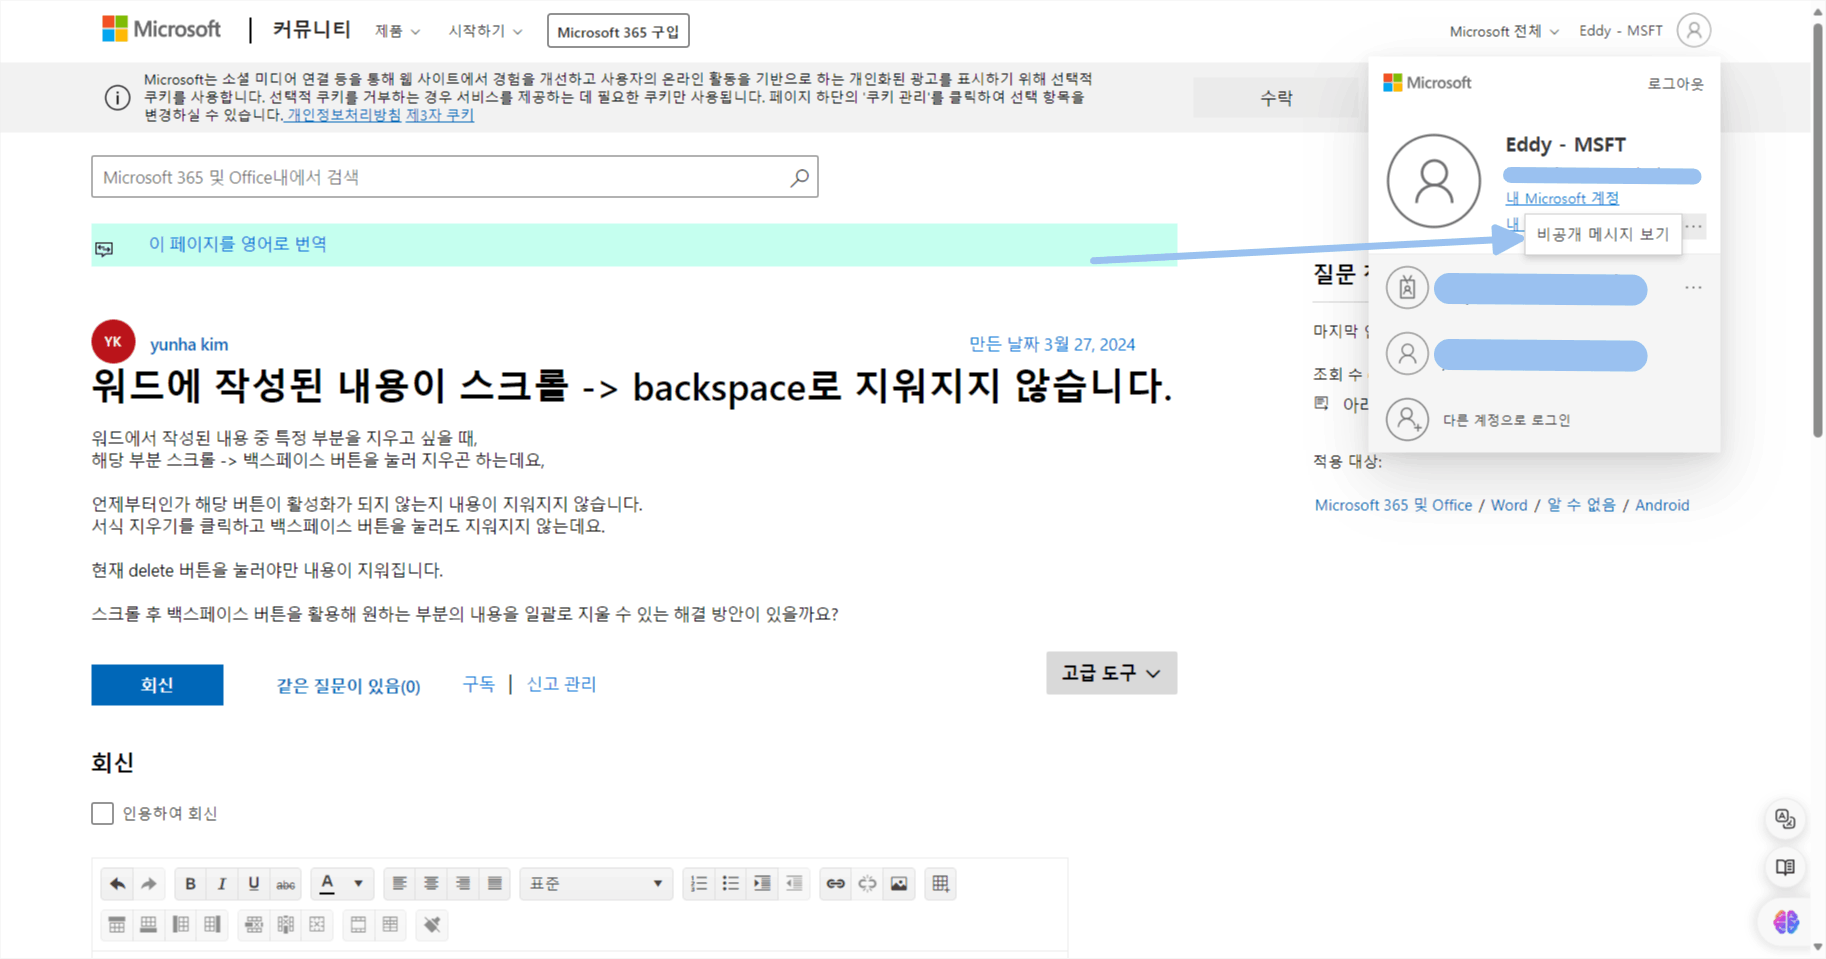Image resolution: width=1826 pixels, height=959 pixels.
Task: Click the 같은 질문이 있음(0) link
Action: [x=348, y=686]
